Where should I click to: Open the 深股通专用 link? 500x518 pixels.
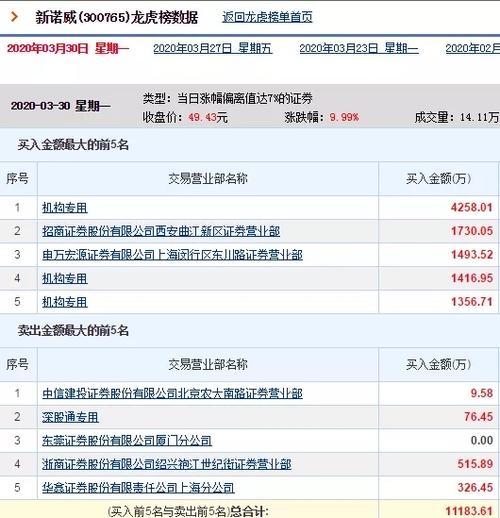(70, 417)
